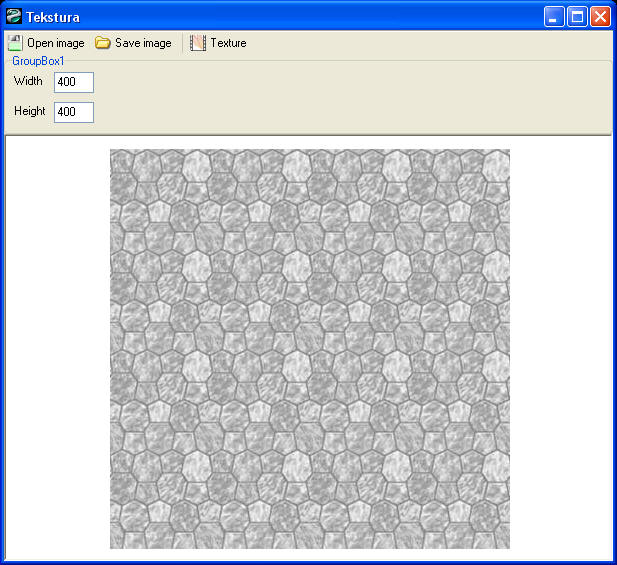Click the Width label
The image size is (617, 565).
[x=28, y=81]
